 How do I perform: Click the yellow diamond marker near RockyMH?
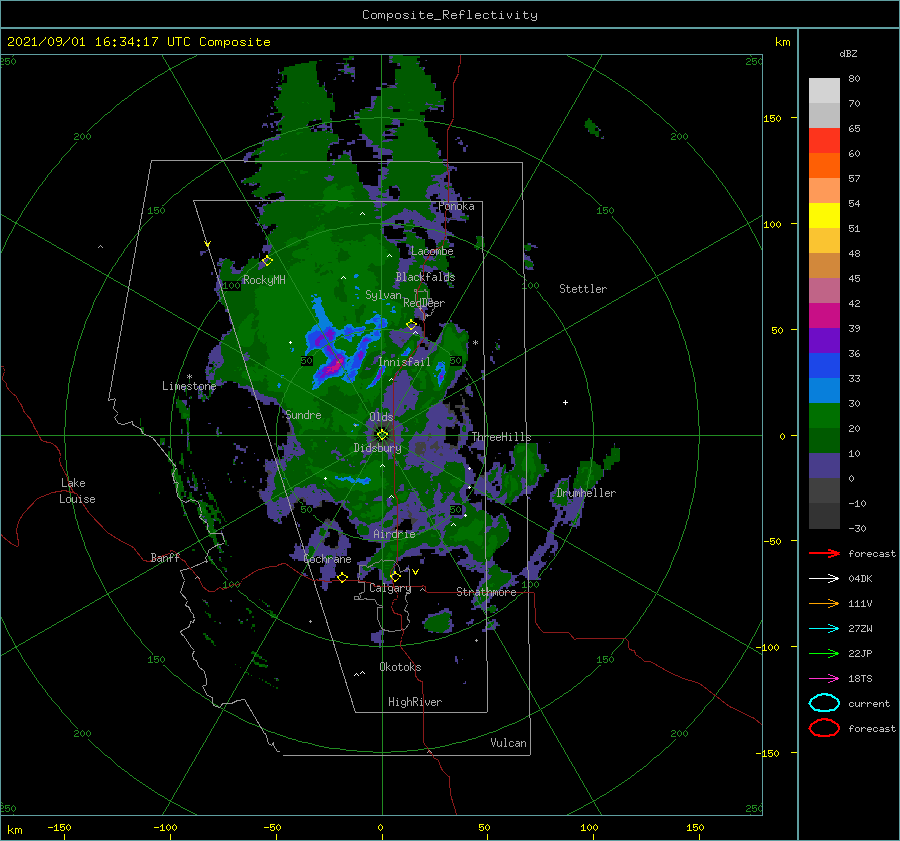pyautogui.click(x=267, y=261)
